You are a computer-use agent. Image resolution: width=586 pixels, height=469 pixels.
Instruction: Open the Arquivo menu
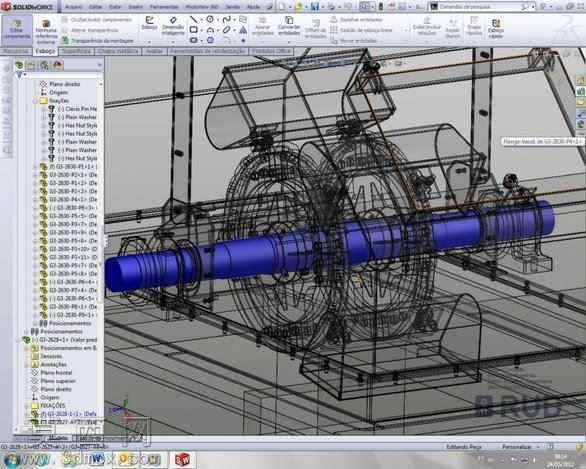[x=74, y=7]
